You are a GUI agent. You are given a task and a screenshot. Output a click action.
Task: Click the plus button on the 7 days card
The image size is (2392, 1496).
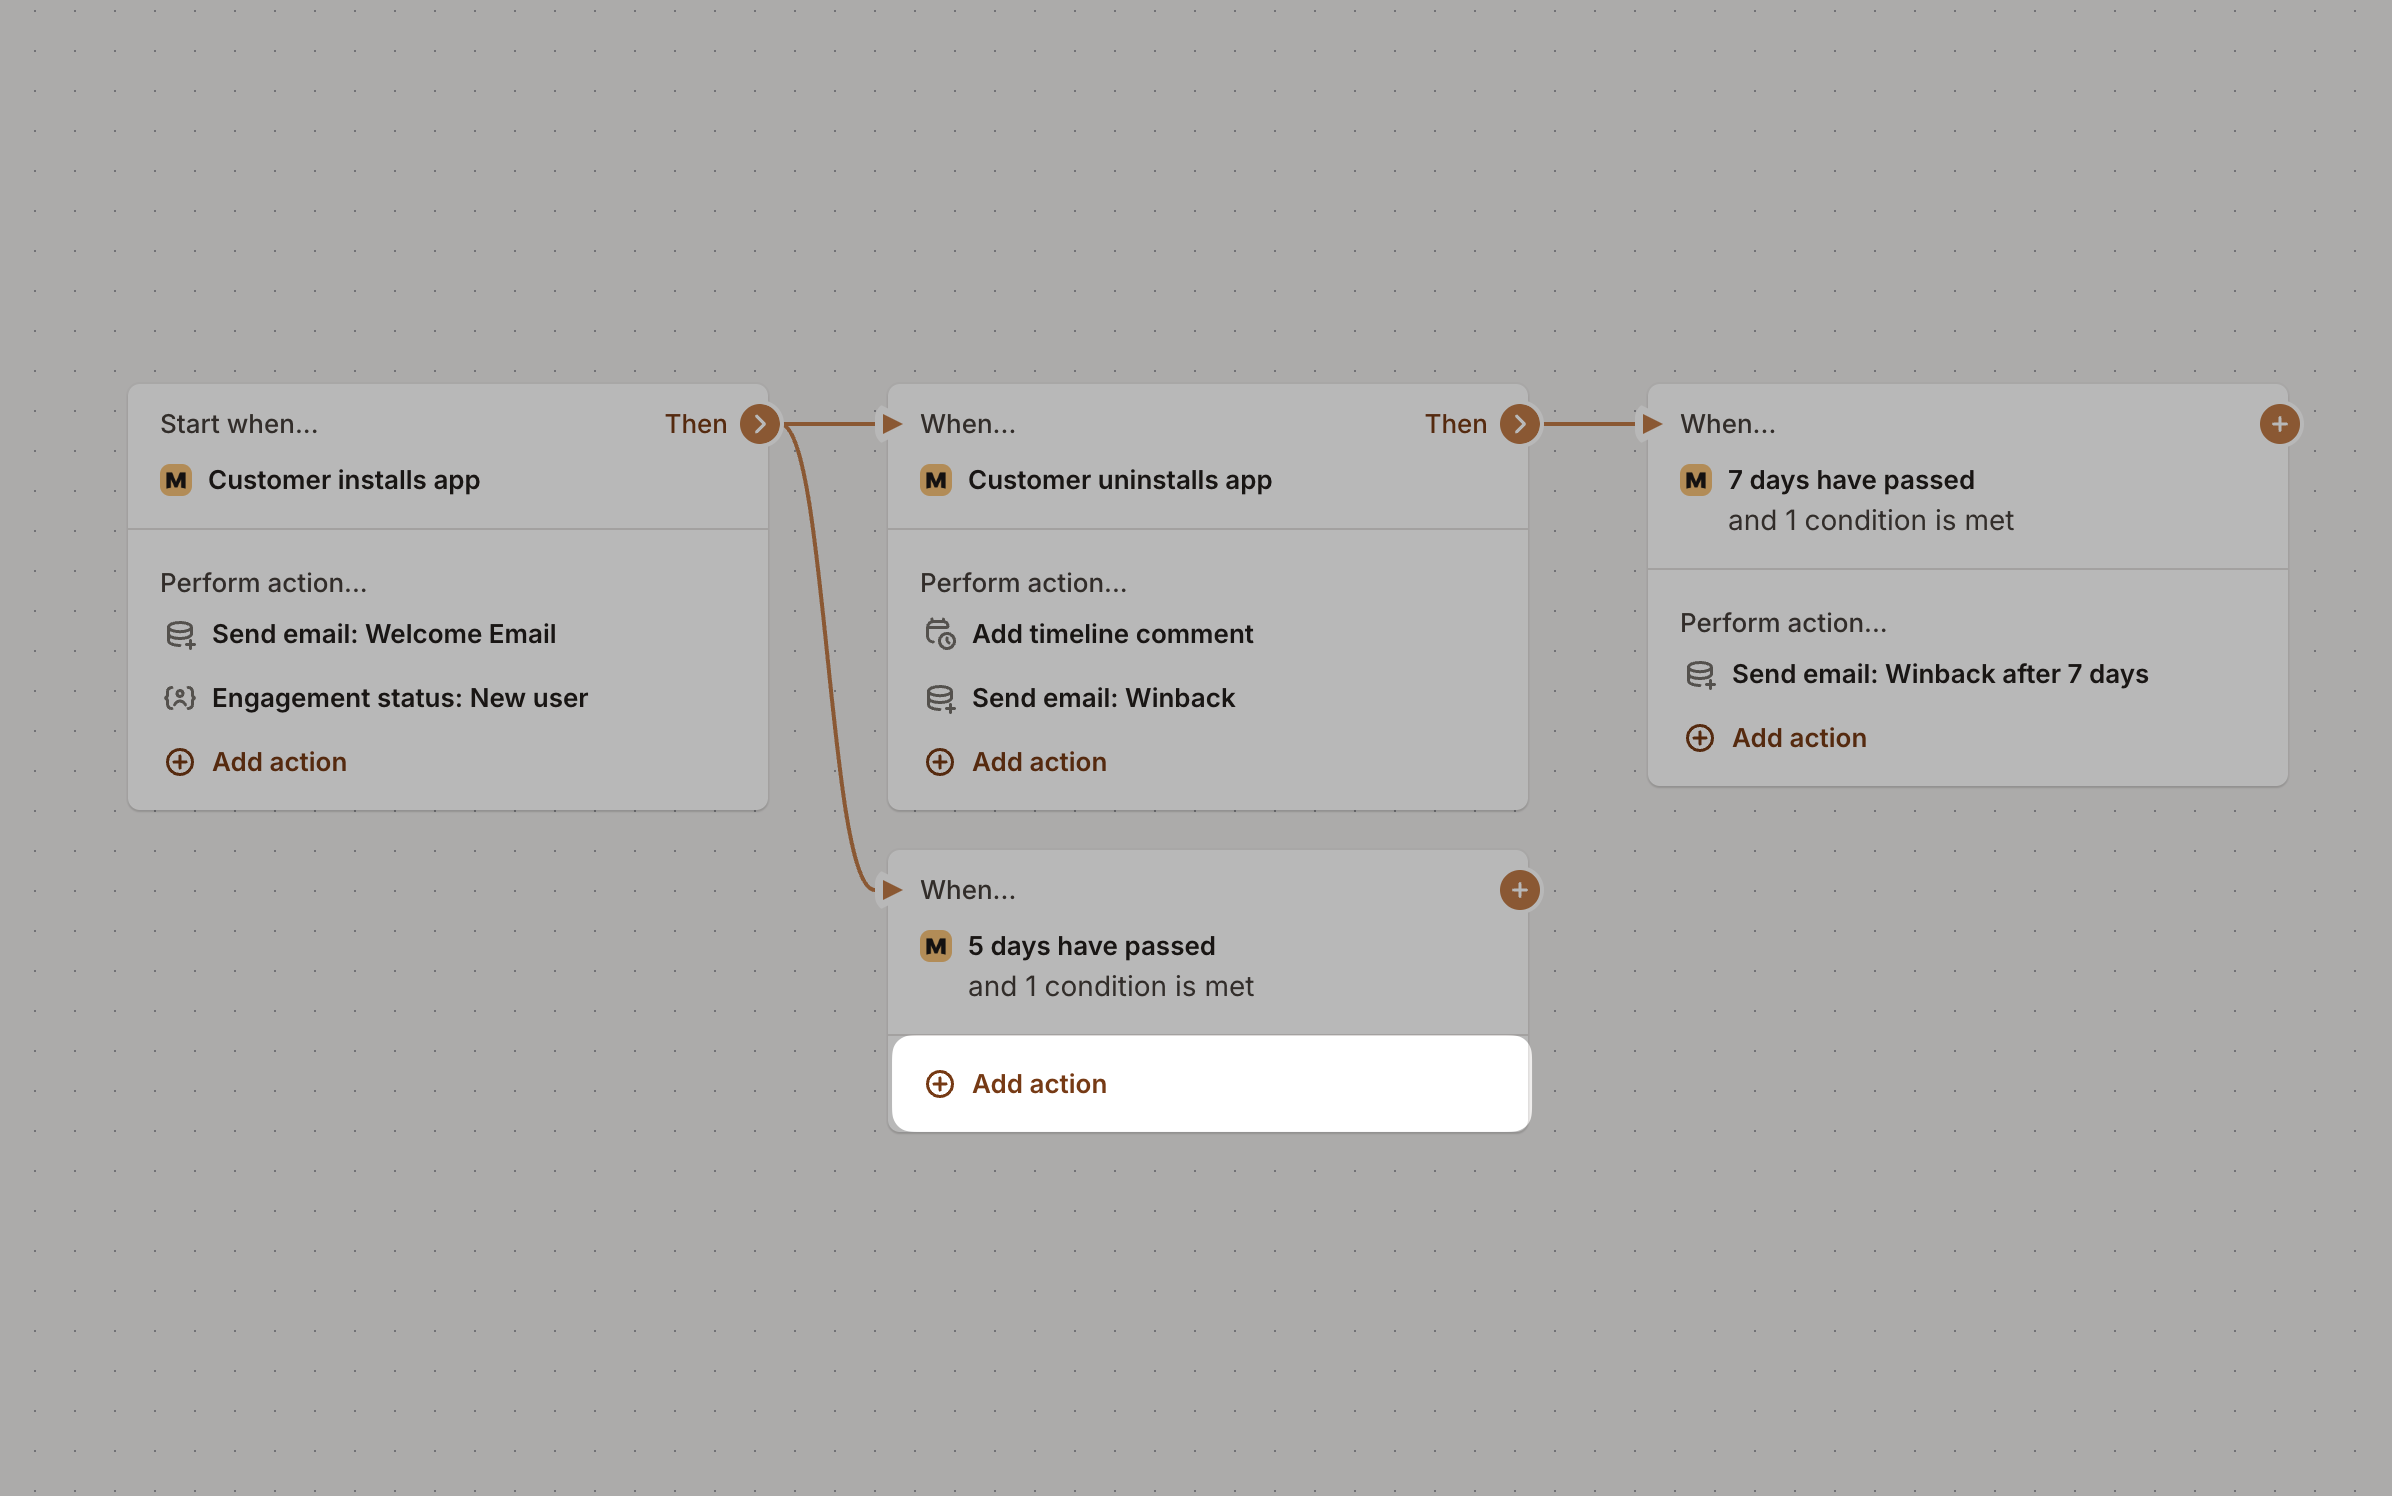(x=2279, y=423)
